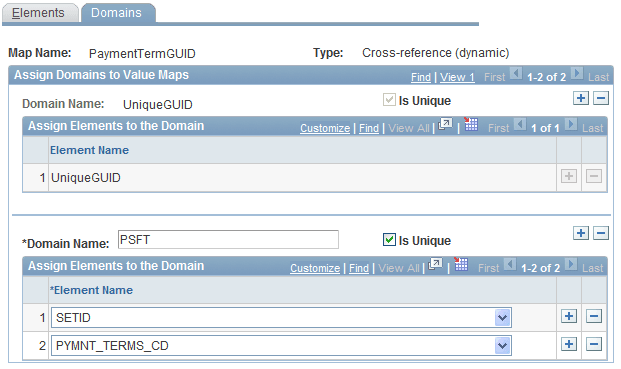
Task: Click the PaymentTermGUID map name text
Action: coord(142,53)
